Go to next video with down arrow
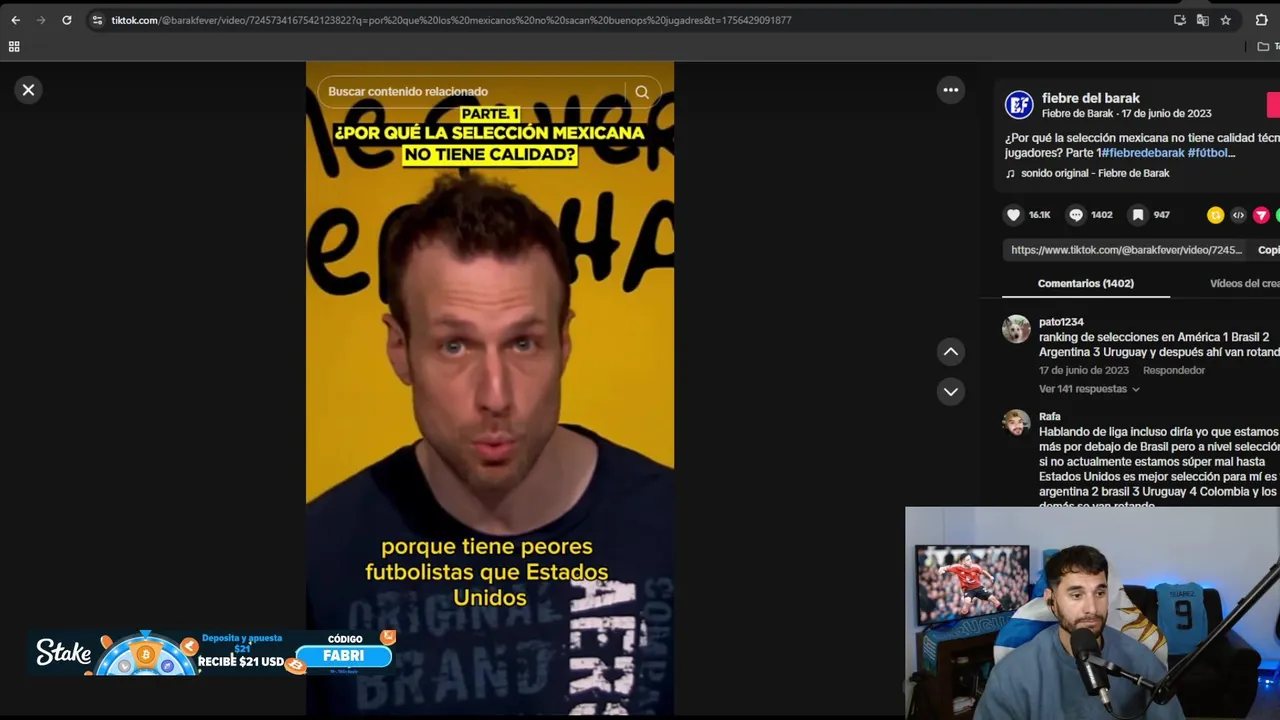 click(x=950, y=391)
